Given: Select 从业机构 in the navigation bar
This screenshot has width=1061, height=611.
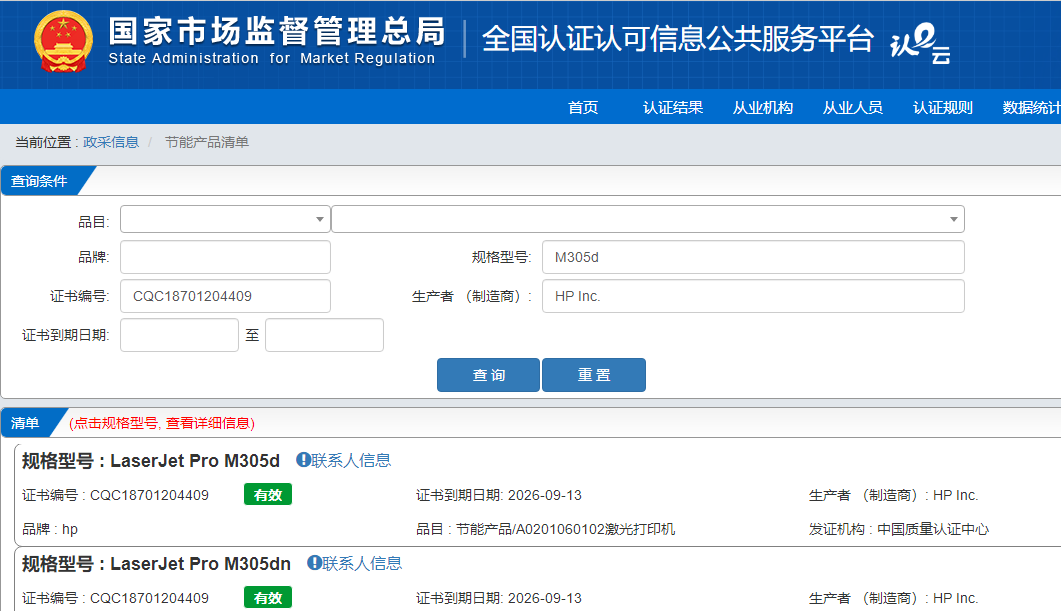Looking at the screenshot, I should tap(763, 108).
